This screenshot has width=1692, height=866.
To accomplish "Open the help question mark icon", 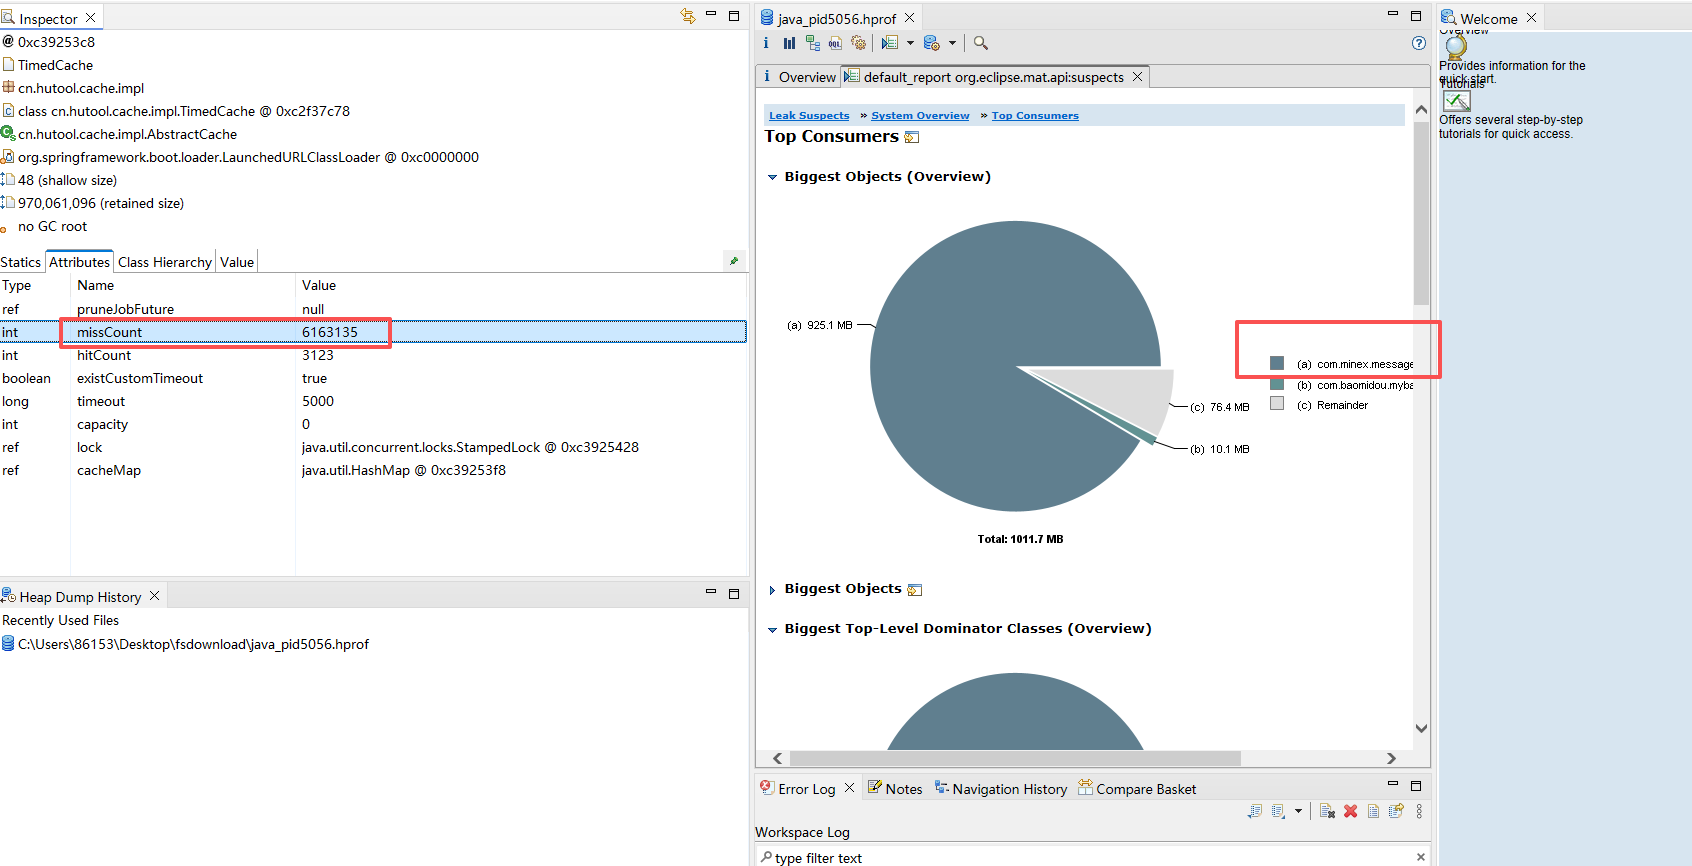I will [1418, 43].
